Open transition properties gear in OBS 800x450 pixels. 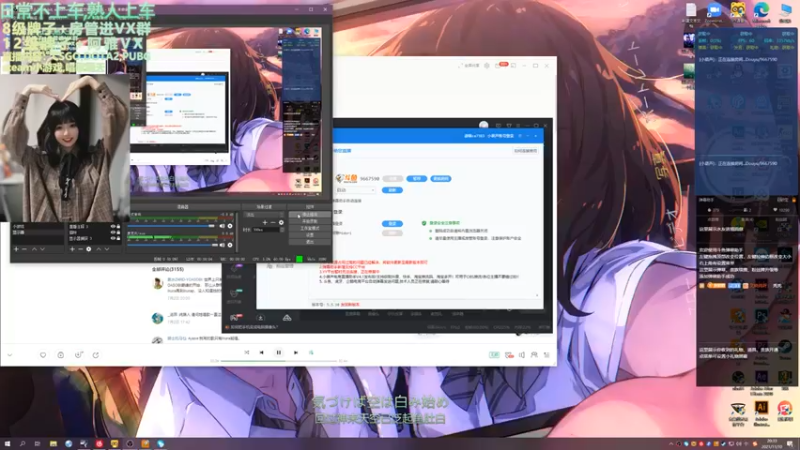tap(281, 222)
